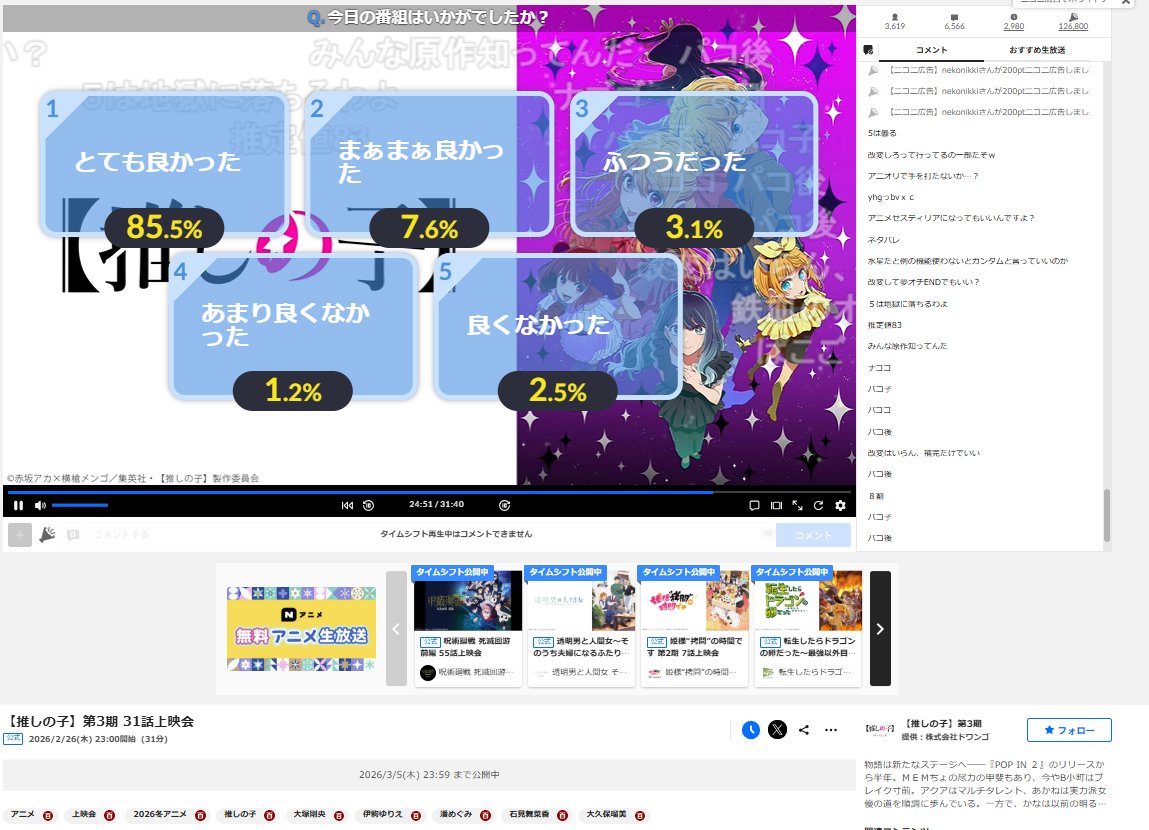Open dictionary icon beside 大久保瑠美 tag
Viewport: 1149px width, 830px height.
point(640,815)
